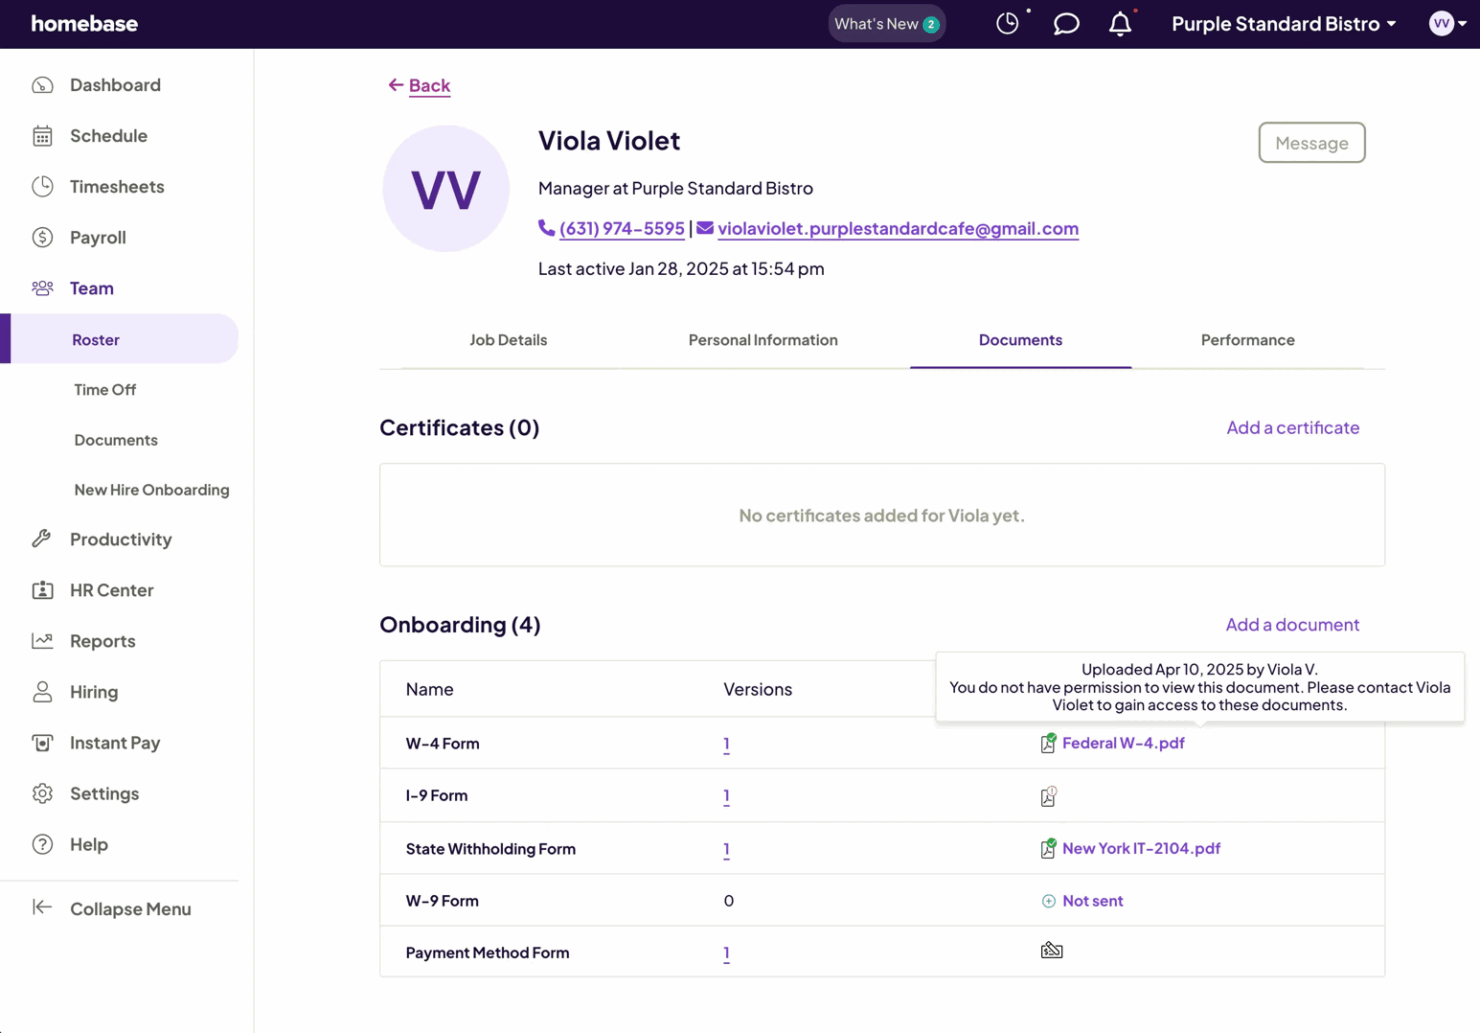1480x1033 pixels.
Task: Click the New York IT-2104 document icon
Action: point(1048,848)
